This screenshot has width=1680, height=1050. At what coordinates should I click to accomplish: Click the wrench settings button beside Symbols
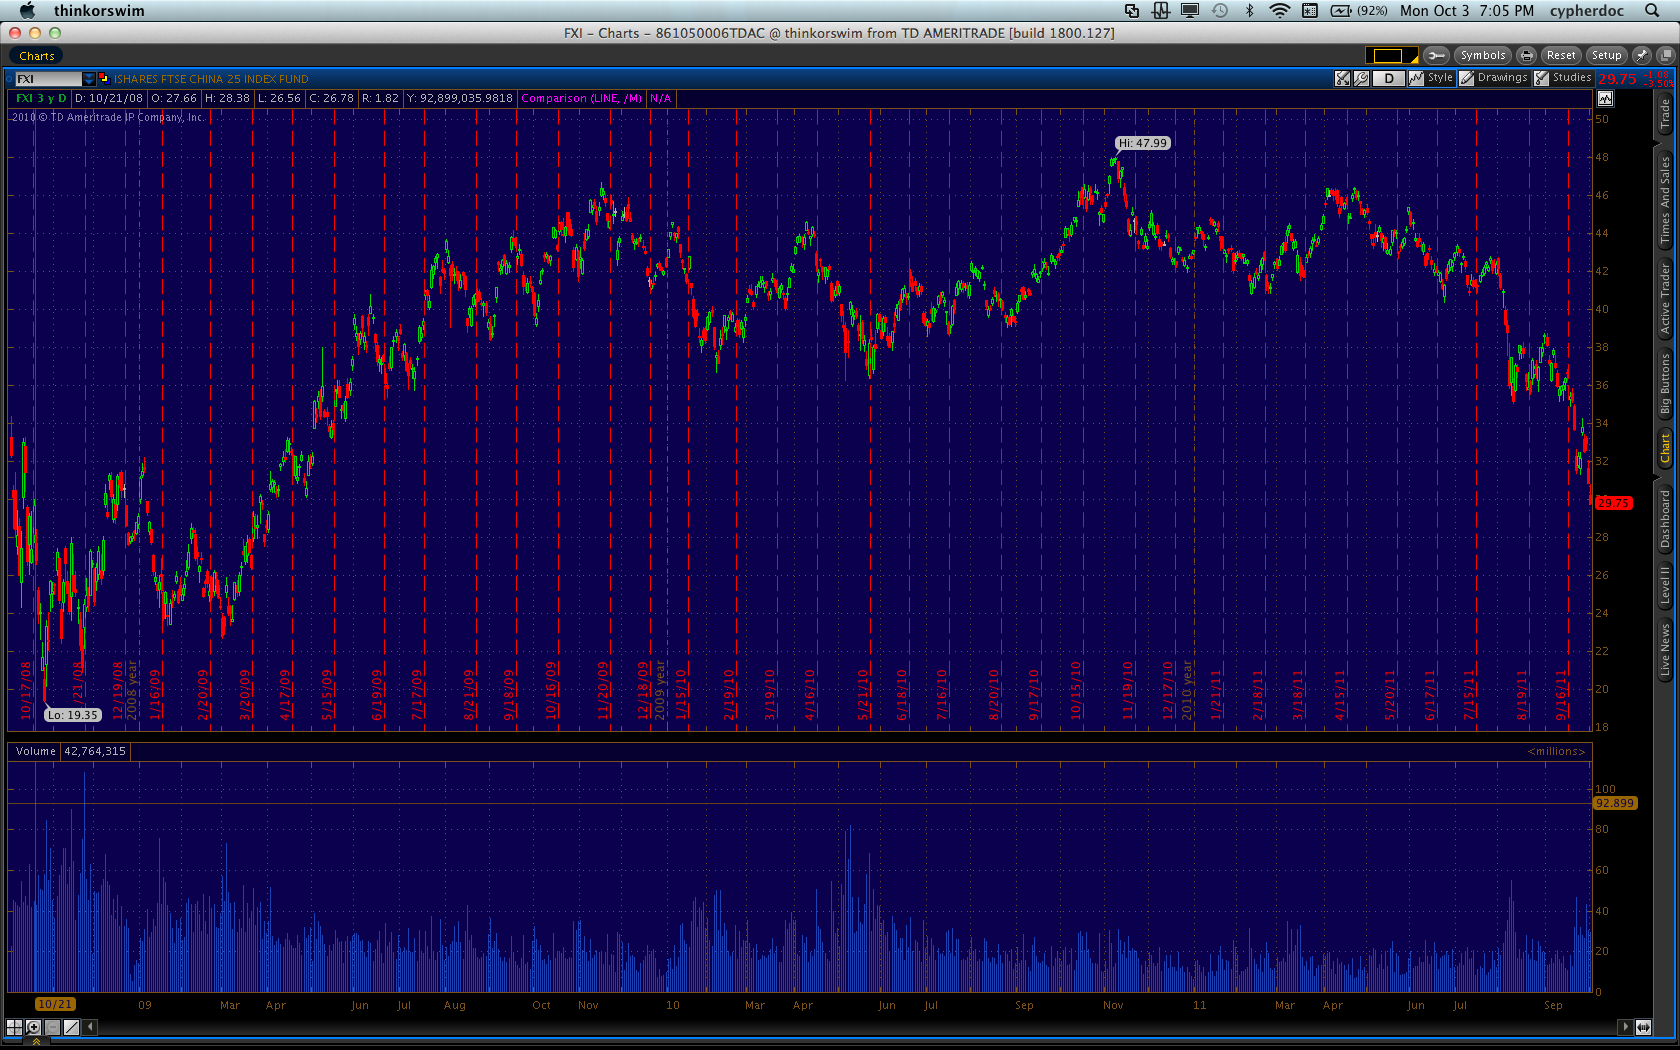click(1436, 55)
